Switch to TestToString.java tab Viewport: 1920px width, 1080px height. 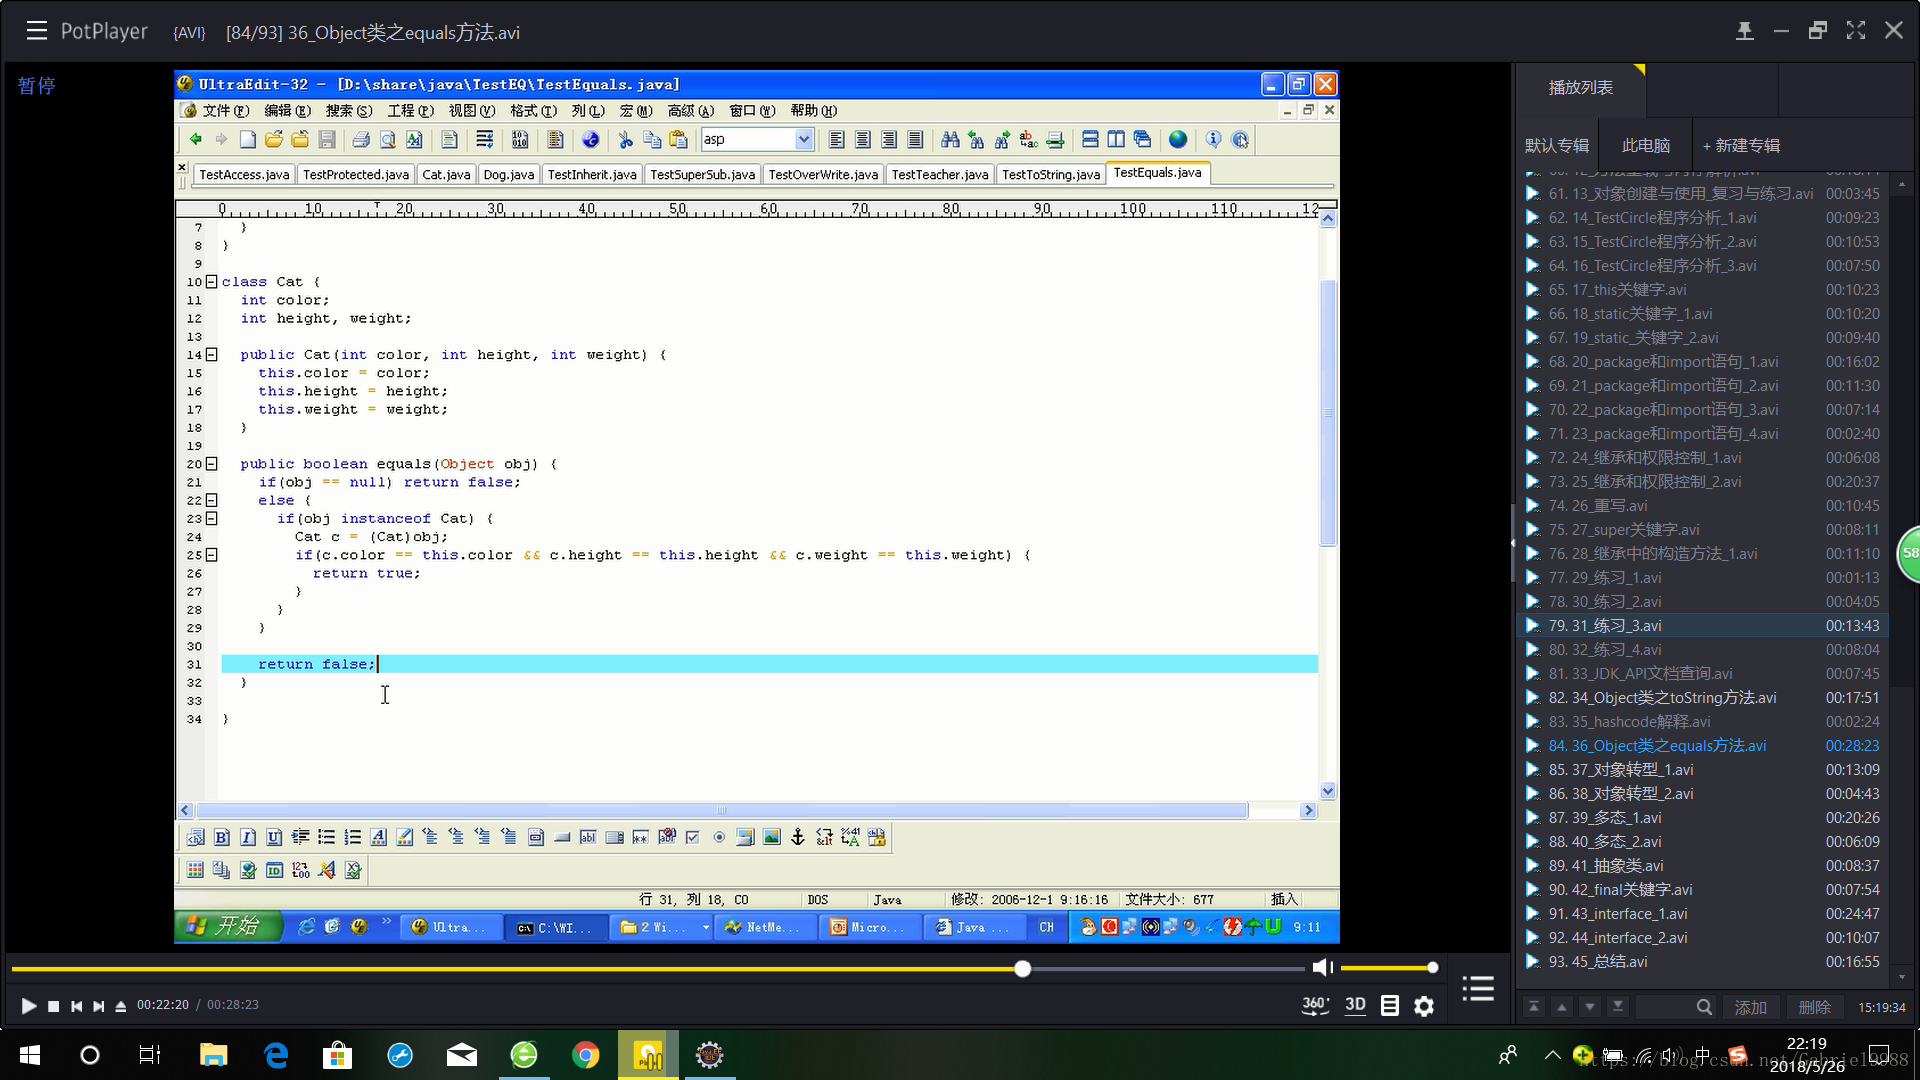tap(1050, 175)
